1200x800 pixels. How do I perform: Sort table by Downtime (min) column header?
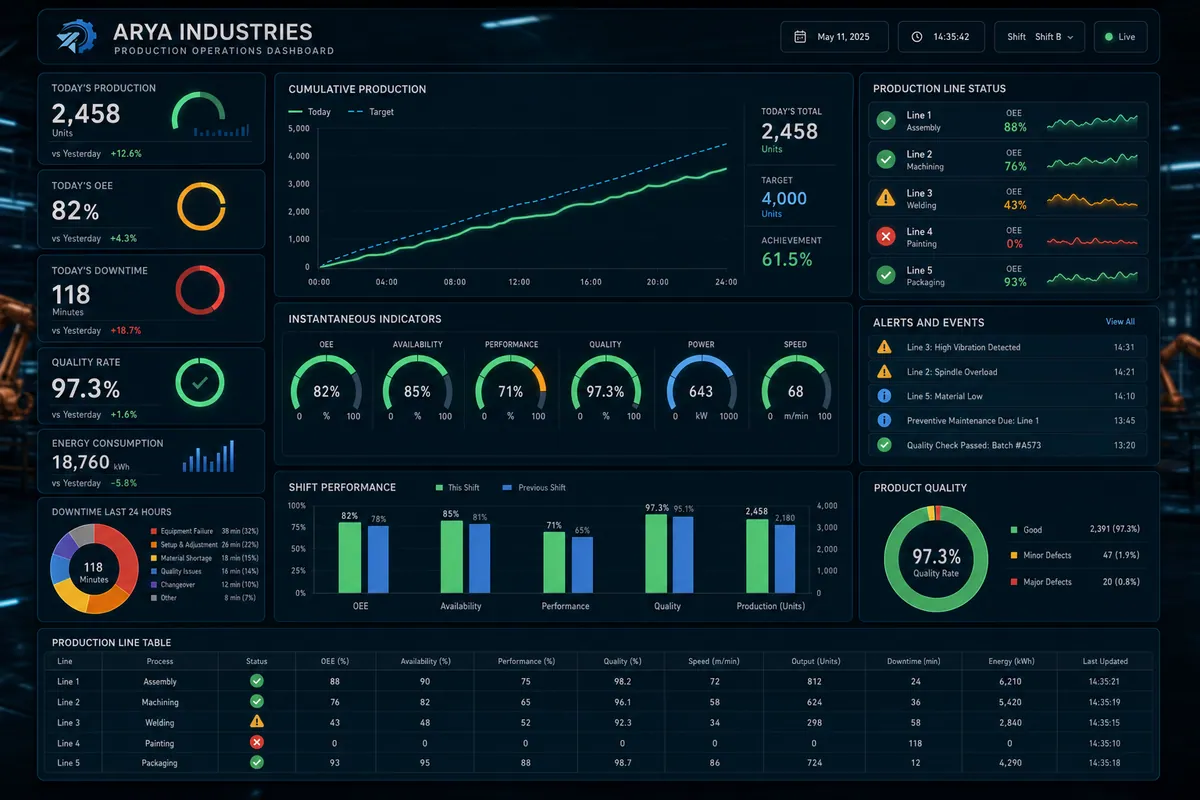(x=914, y=661)
